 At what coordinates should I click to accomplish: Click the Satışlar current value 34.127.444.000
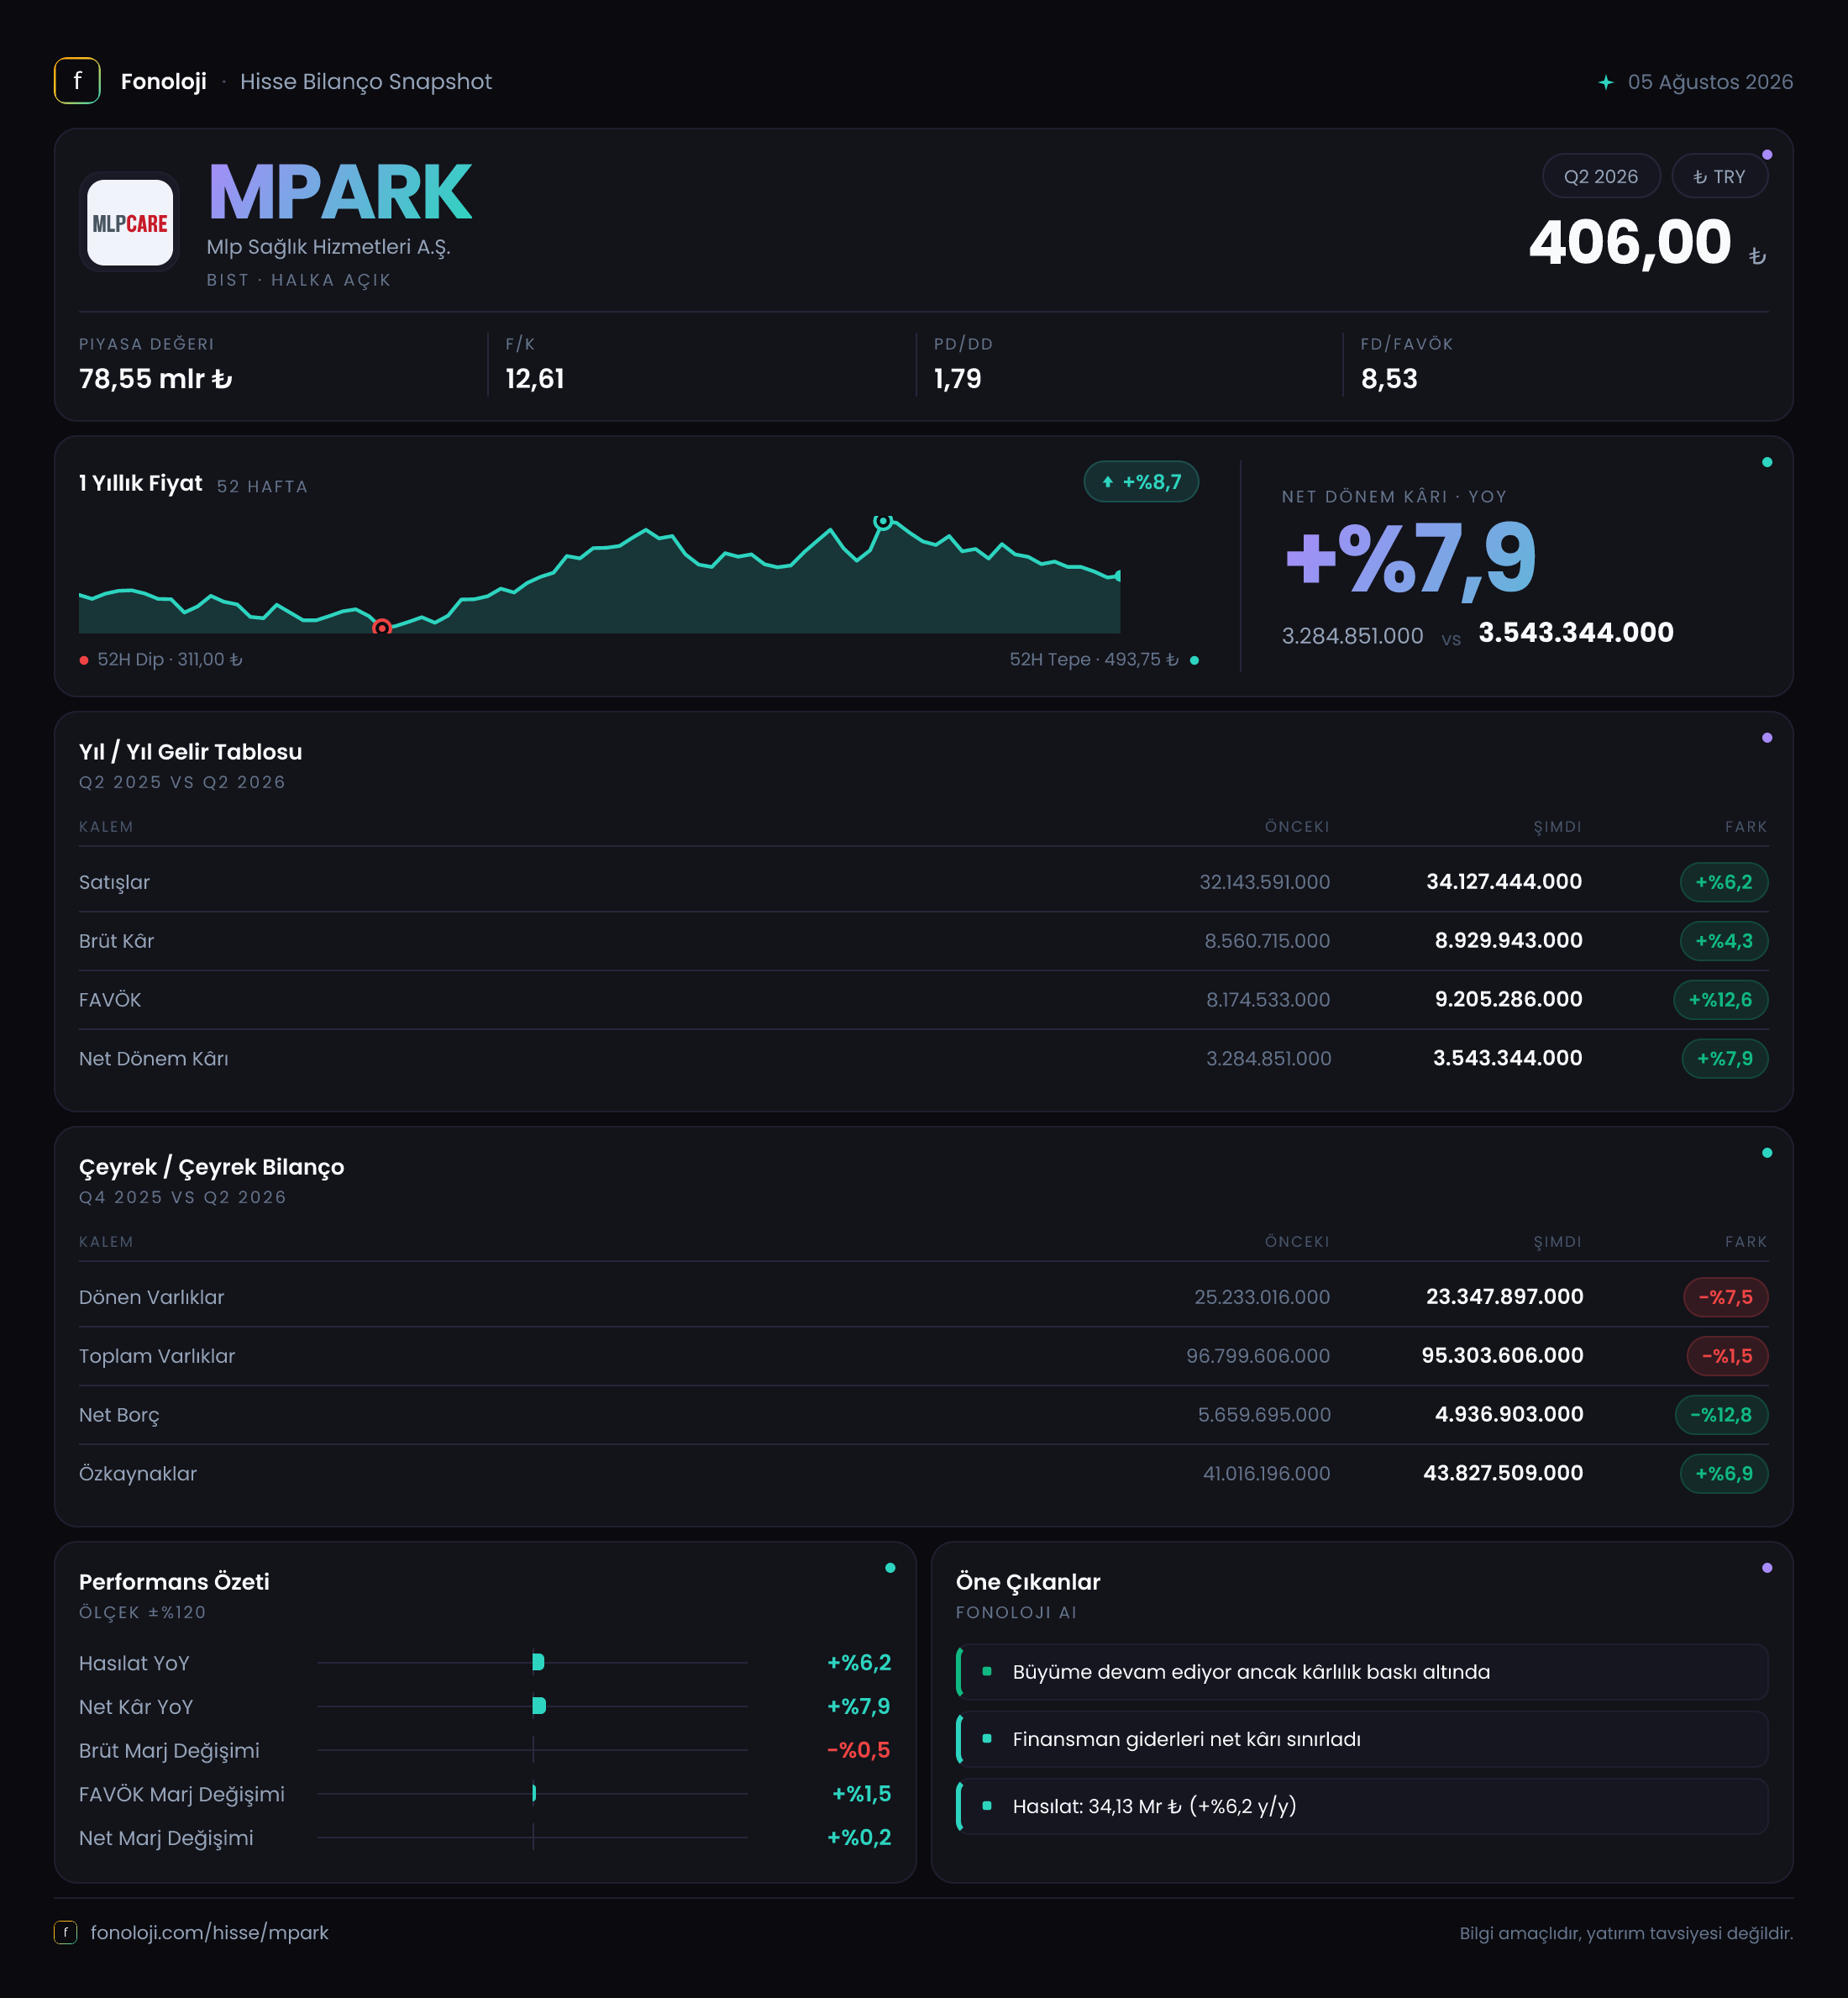(1504, 882)
